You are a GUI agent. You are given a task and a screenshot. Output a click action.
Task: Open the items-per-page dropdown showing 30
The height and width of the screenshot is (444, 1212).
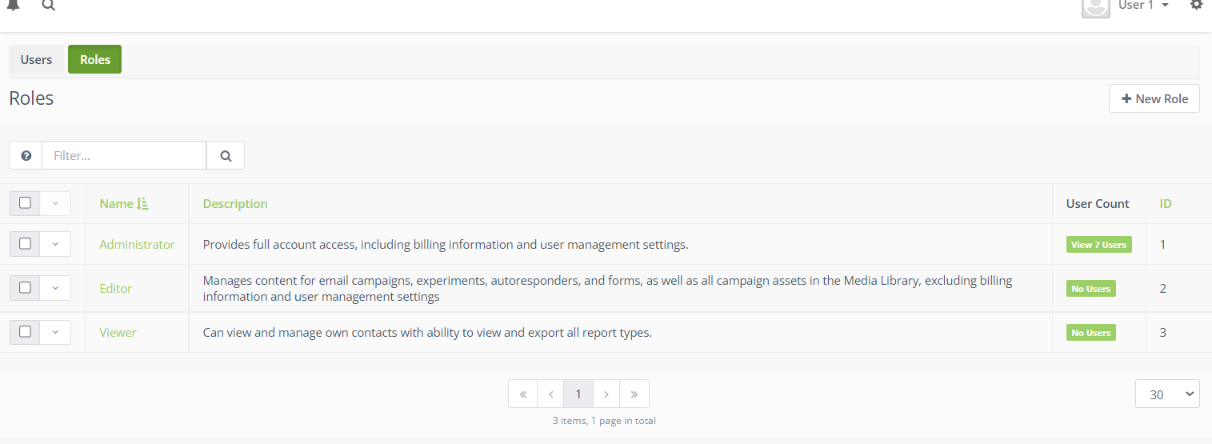point(1167,394)
